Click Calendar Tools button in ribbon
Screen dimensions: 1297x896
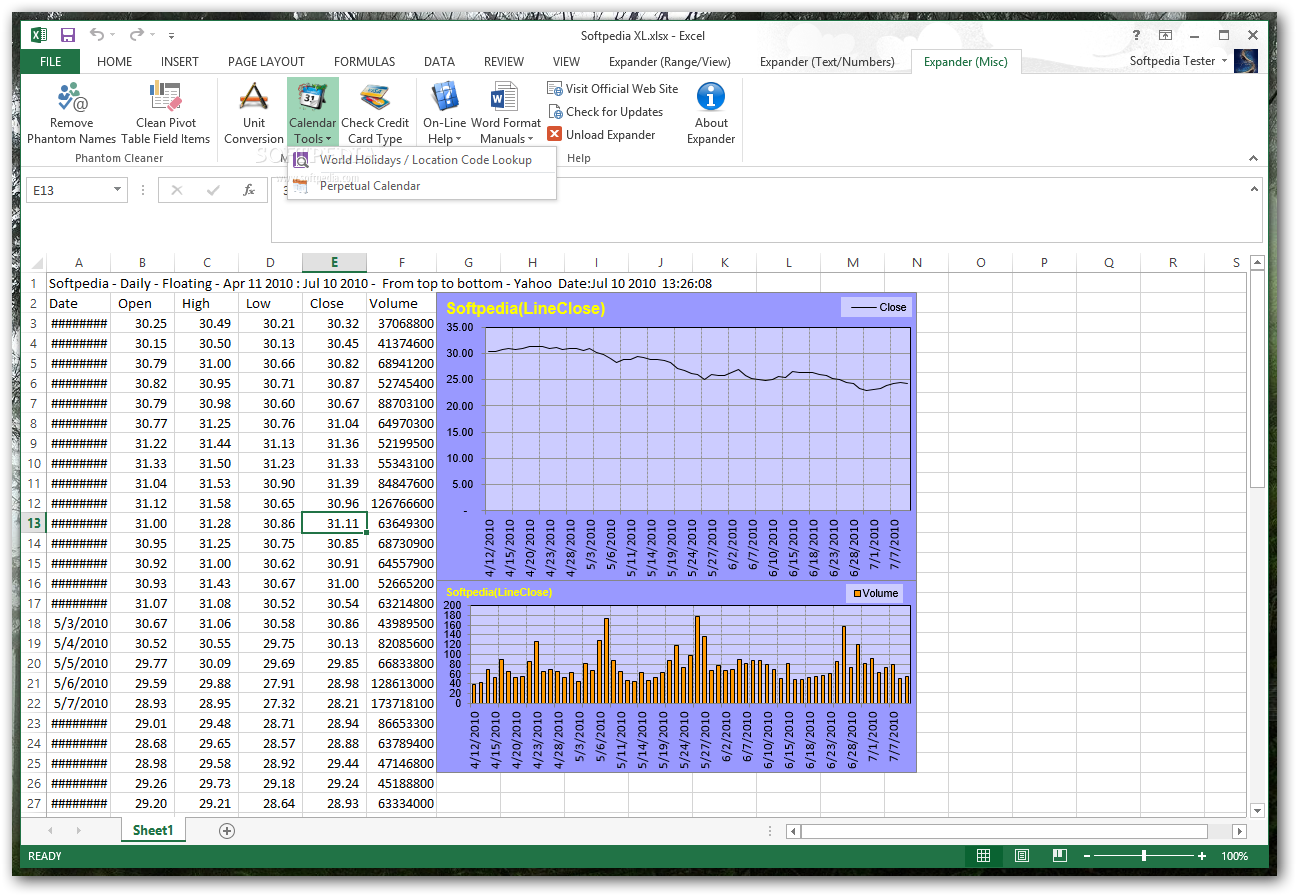(312, 113)
